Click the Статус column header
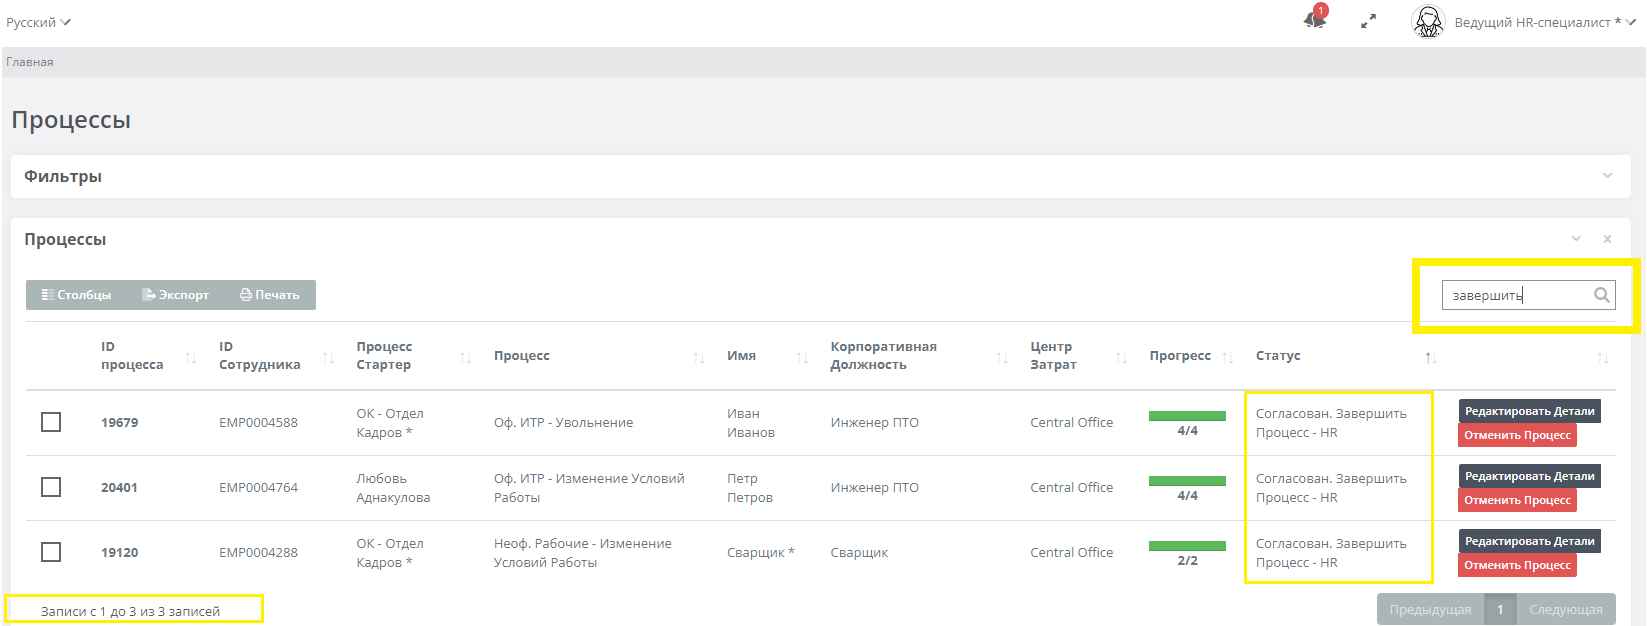1647x626 pixels. pyautogui.click(x=1278, y=356)
